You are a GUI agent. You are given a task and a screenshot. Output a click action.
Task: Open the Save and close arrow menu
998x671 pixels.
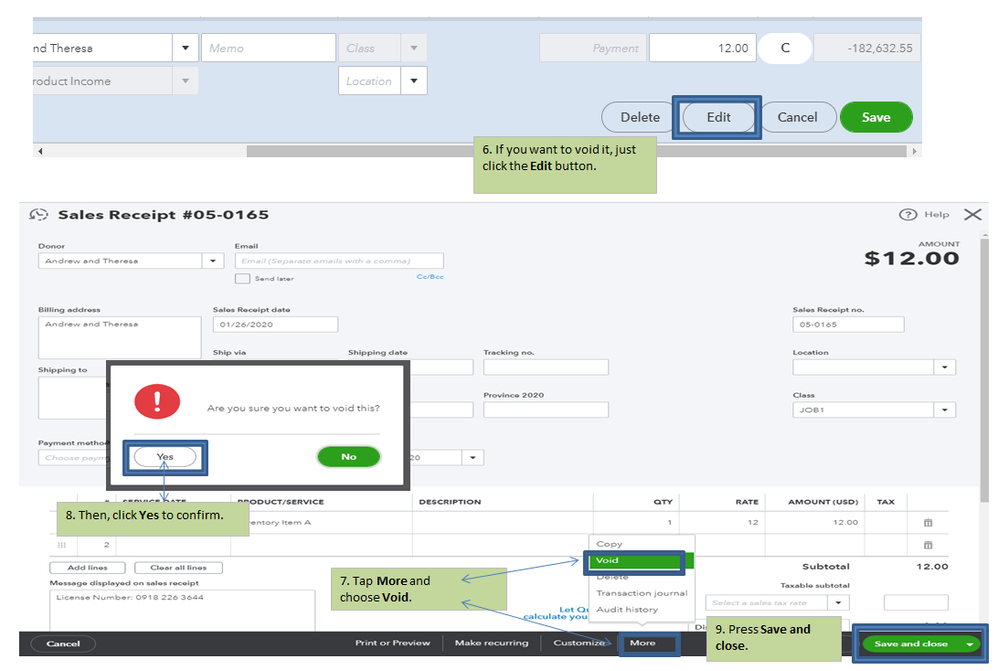969,644
